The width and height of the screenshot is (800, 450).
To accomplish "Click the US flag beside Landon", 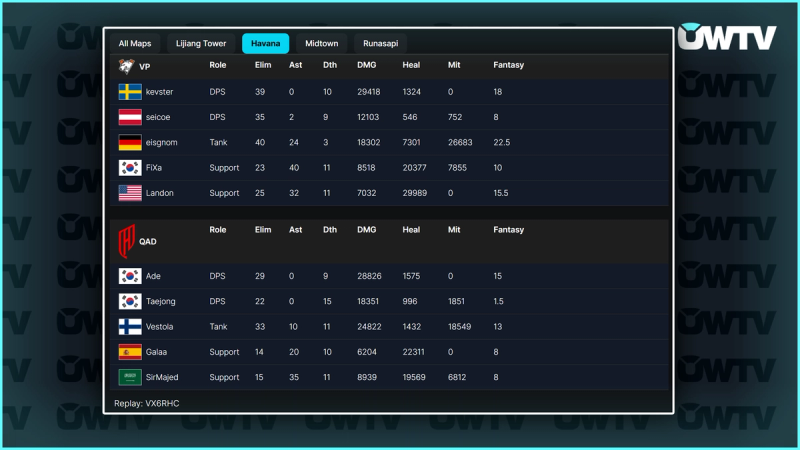I will [130, 193].
